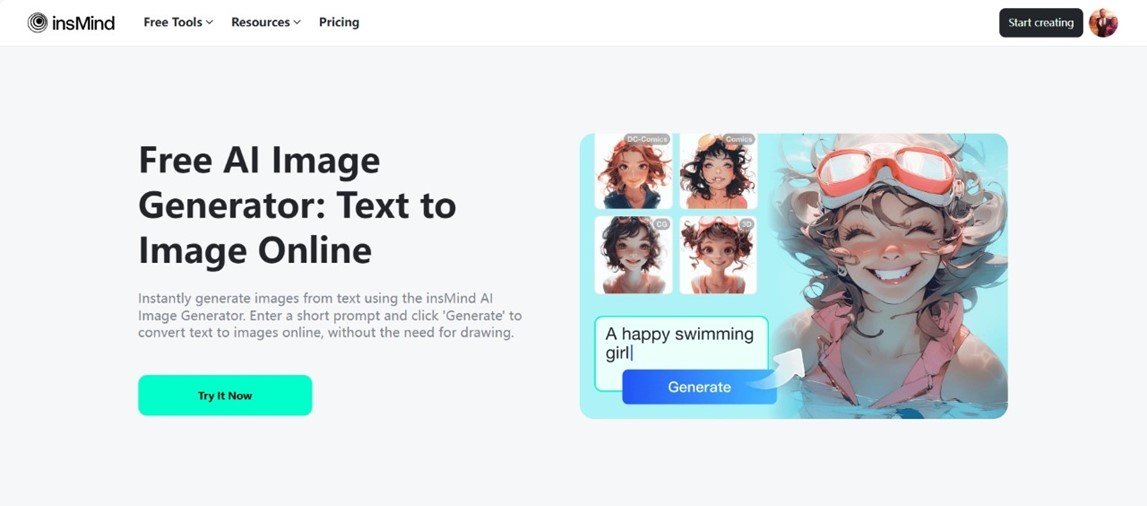
Task: Click the blue Generate button
Action: coord(699,388)
